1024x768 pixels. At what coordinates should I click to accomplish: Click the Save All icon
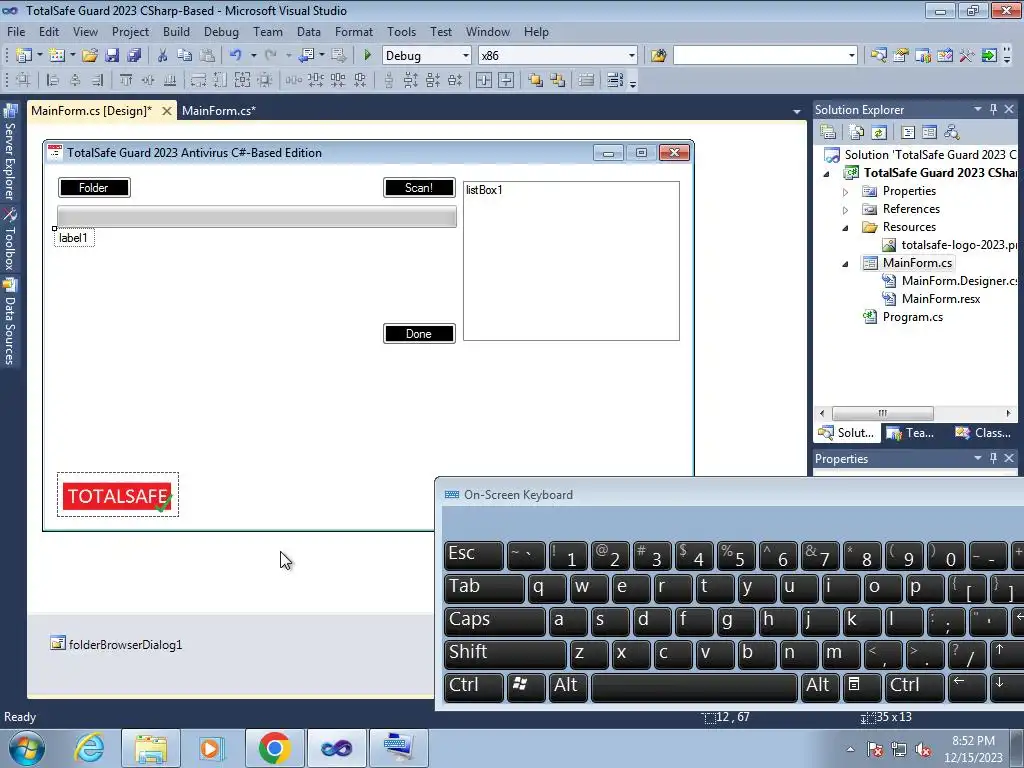134,56
